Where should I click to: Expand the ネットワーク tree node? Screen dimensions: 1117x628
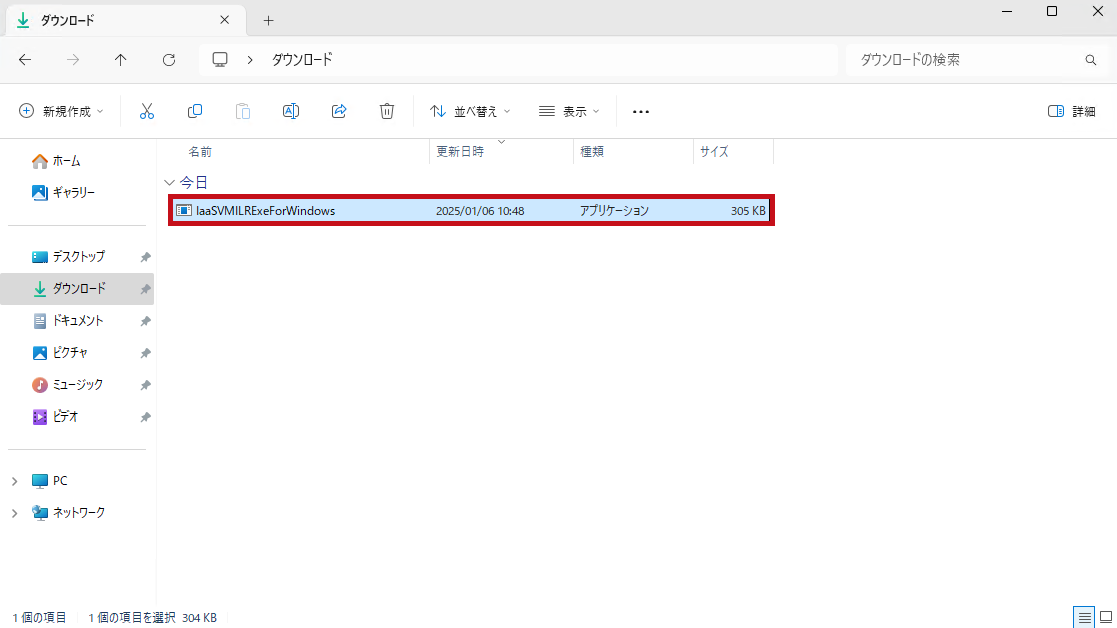pos(14,513)
